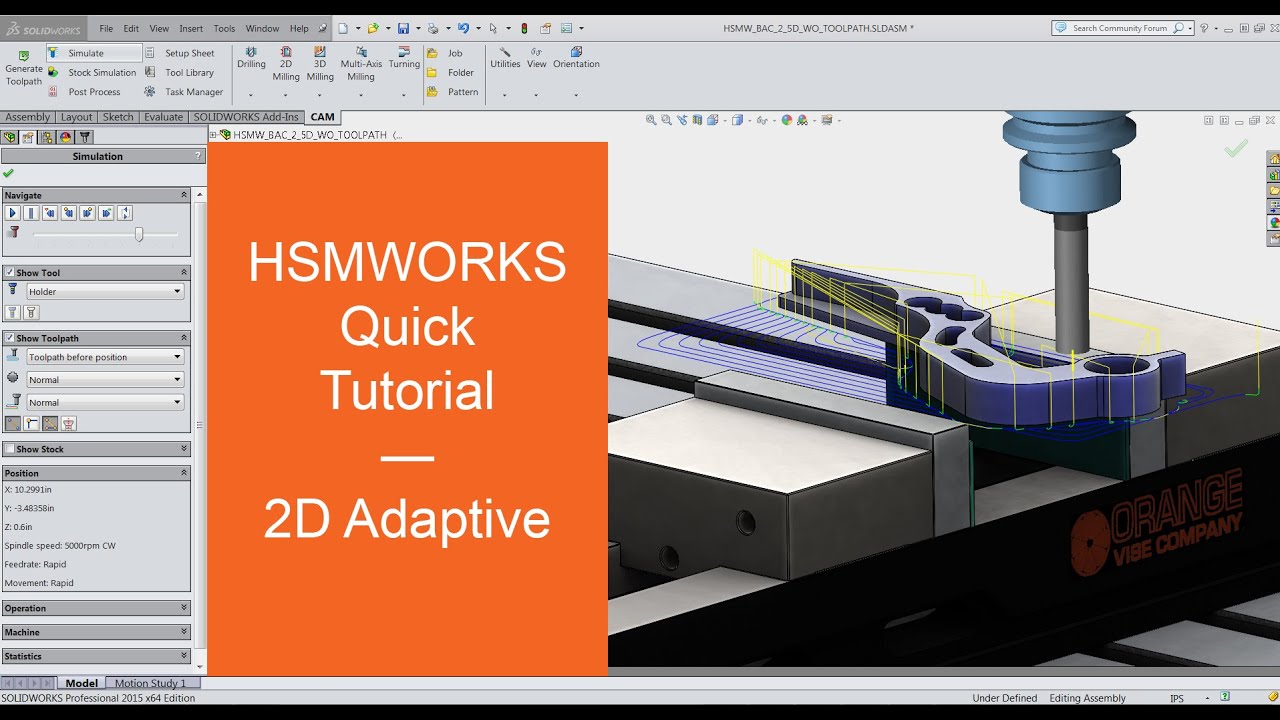
Task: Open the Turning operations tool
Action: (404, 58)
